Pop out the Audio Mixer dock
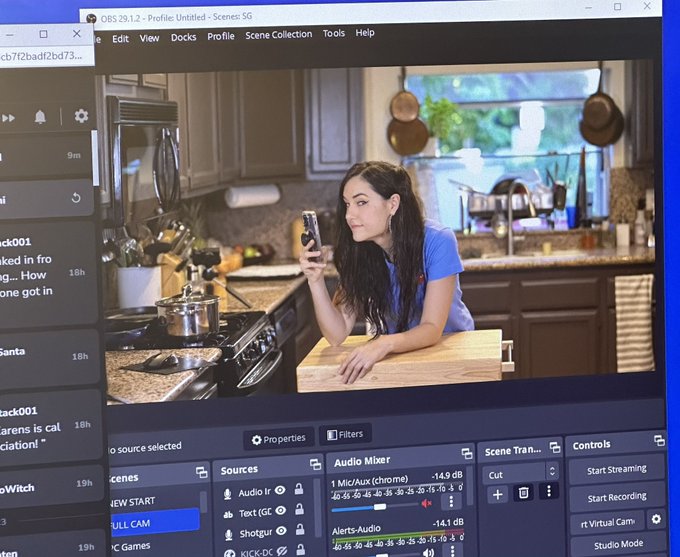Screen dimensions: 680x557 point(467,454)
